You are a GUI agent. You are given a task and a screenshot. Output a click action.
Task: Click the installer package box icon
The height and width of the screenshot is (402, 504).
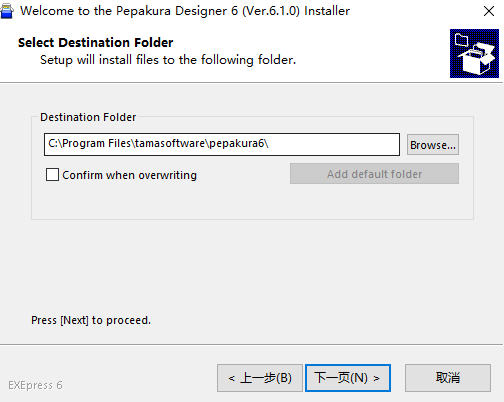[474, 53]
